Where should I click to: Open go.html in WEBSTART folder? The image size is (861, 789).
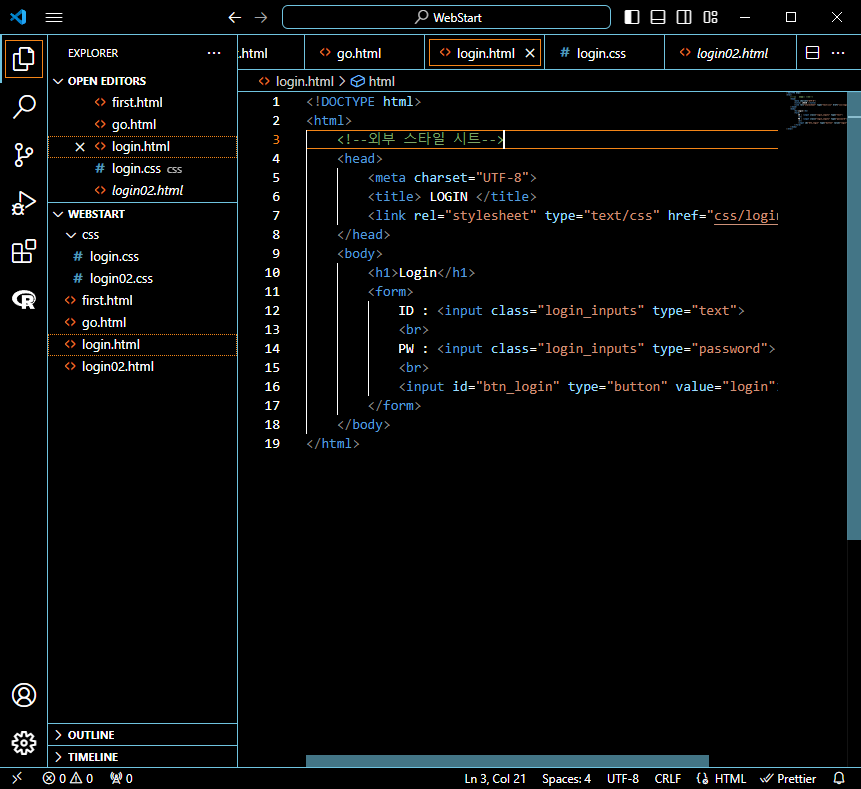(x=143, y=322)
